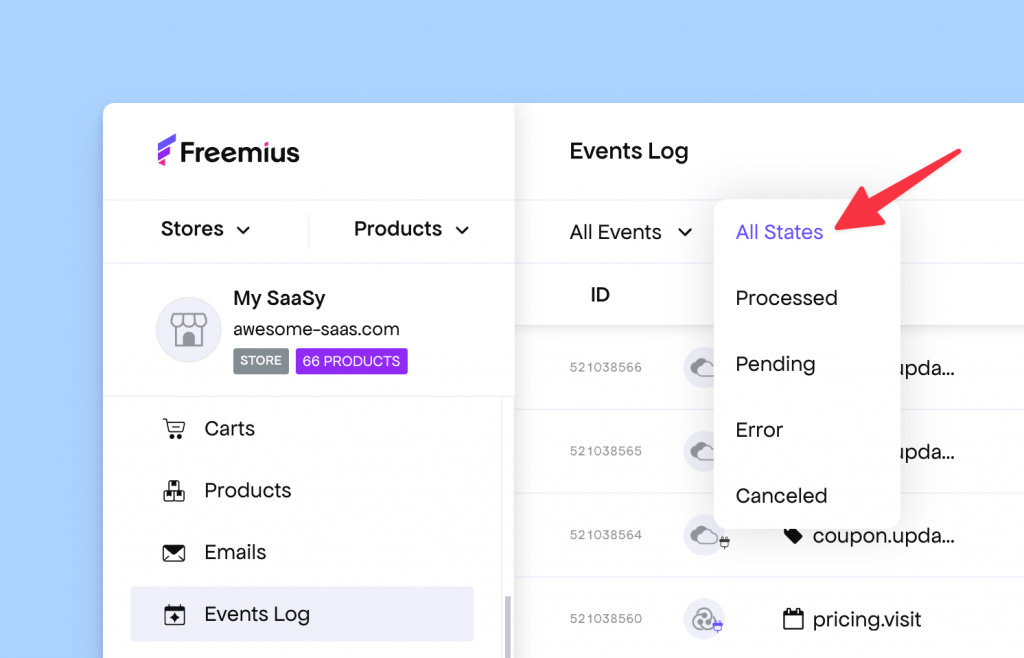Click the Freemius logo icon
Viewport: 1024px width, 658px height.
pos(164,150)
